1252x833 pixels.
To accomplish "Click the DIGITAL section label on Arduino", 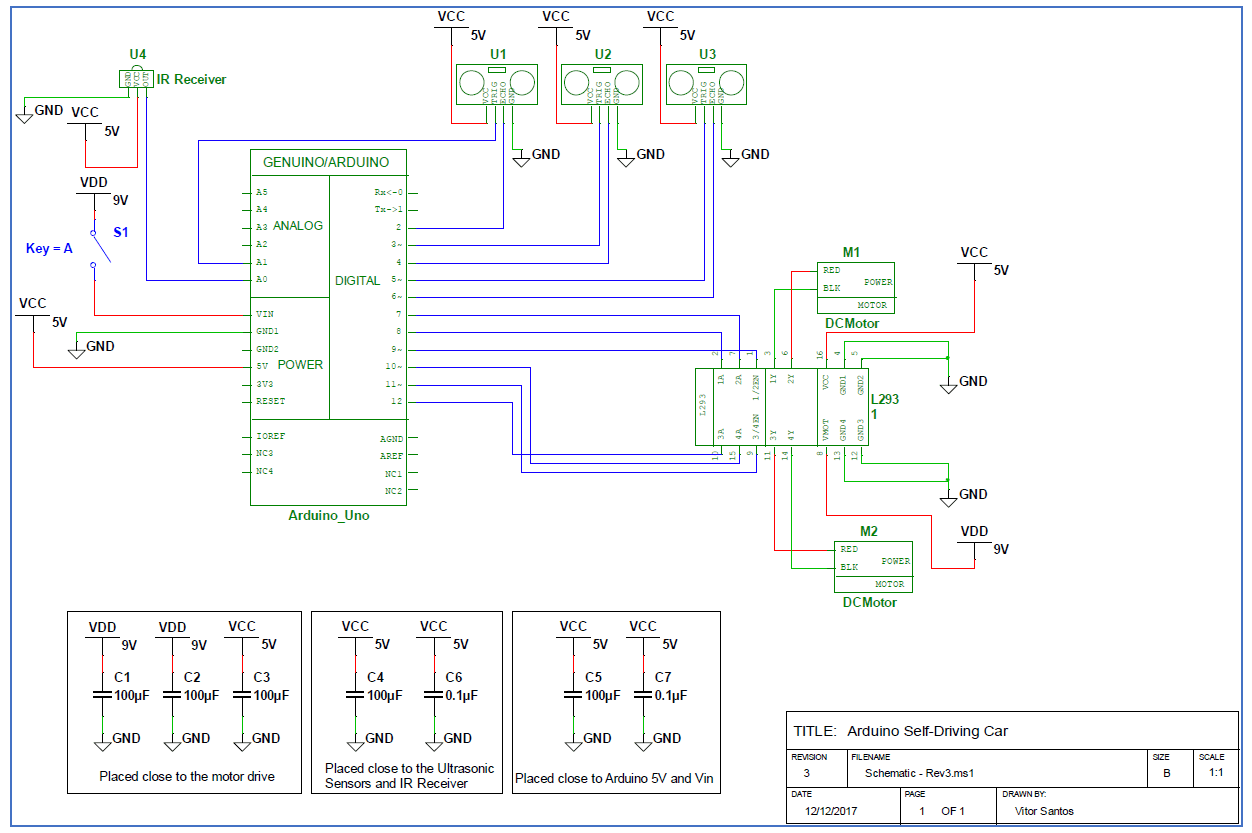I will click(358, 281).
